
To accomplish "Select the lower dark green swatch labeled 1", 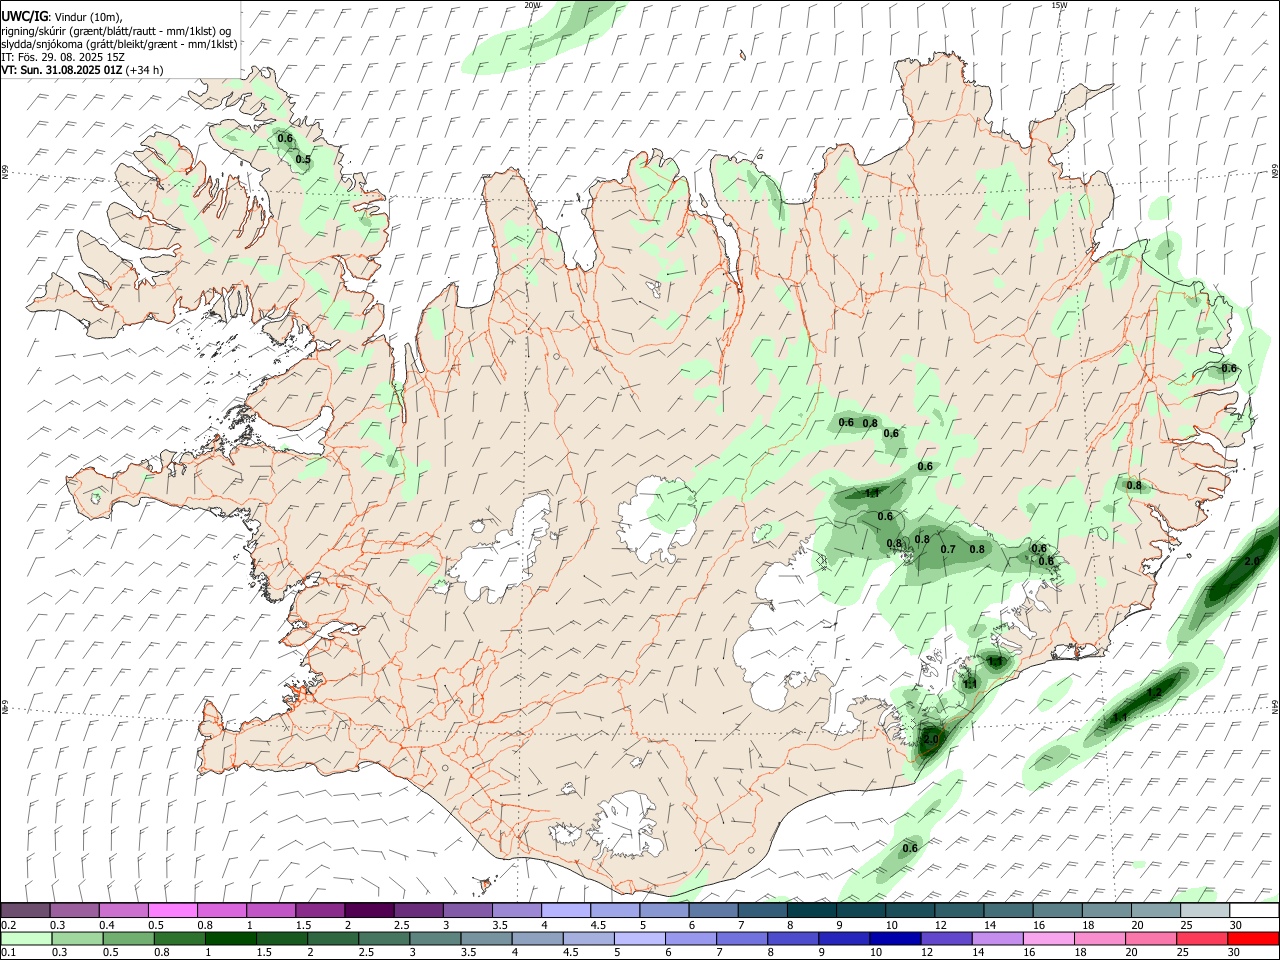I will coord(230,939).
